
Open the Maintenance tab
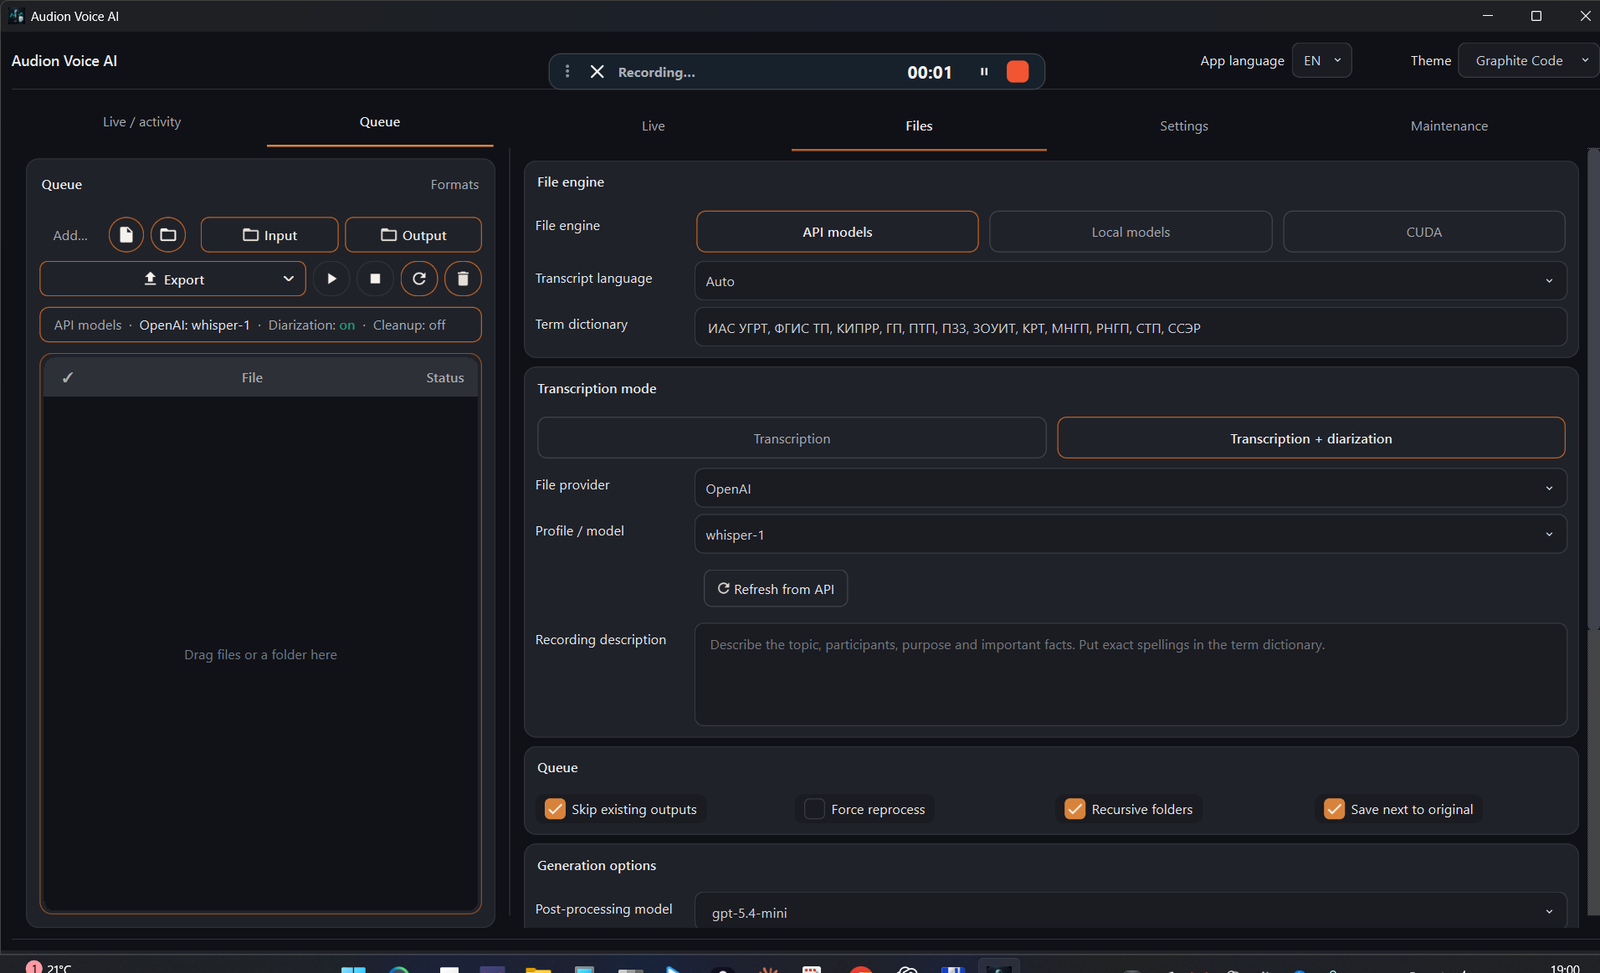pyautogui.click(x=1449, y=126)
